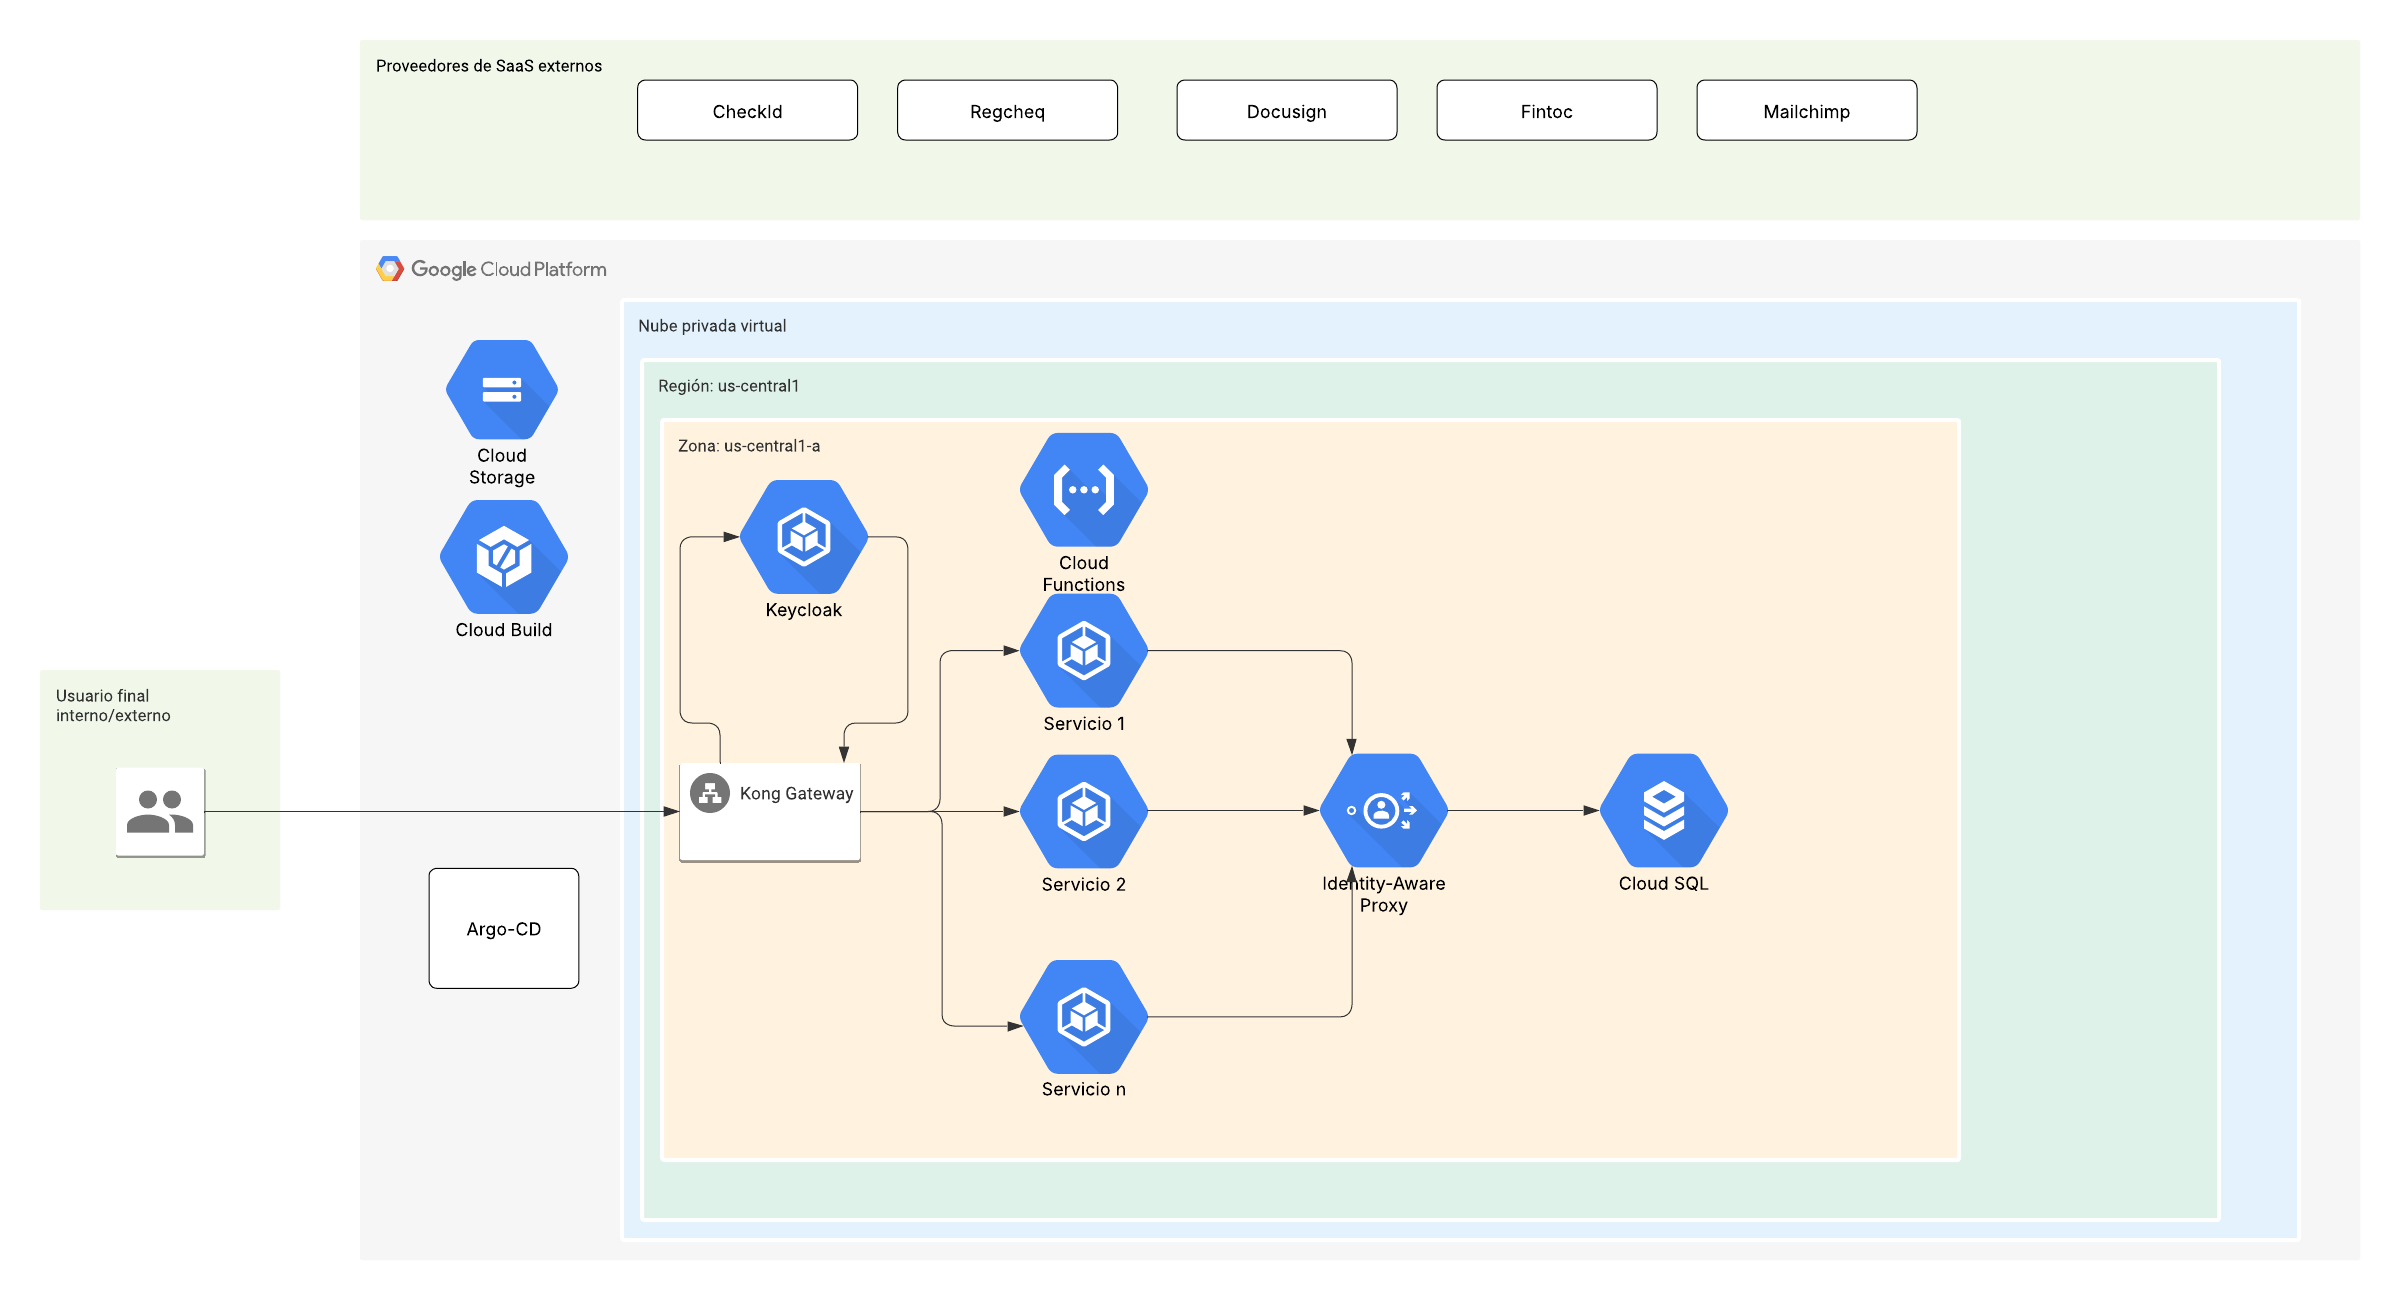Click the Cloud Build hexagon icon
Screen dimensions: 2400x1300
tap(504, 557)
